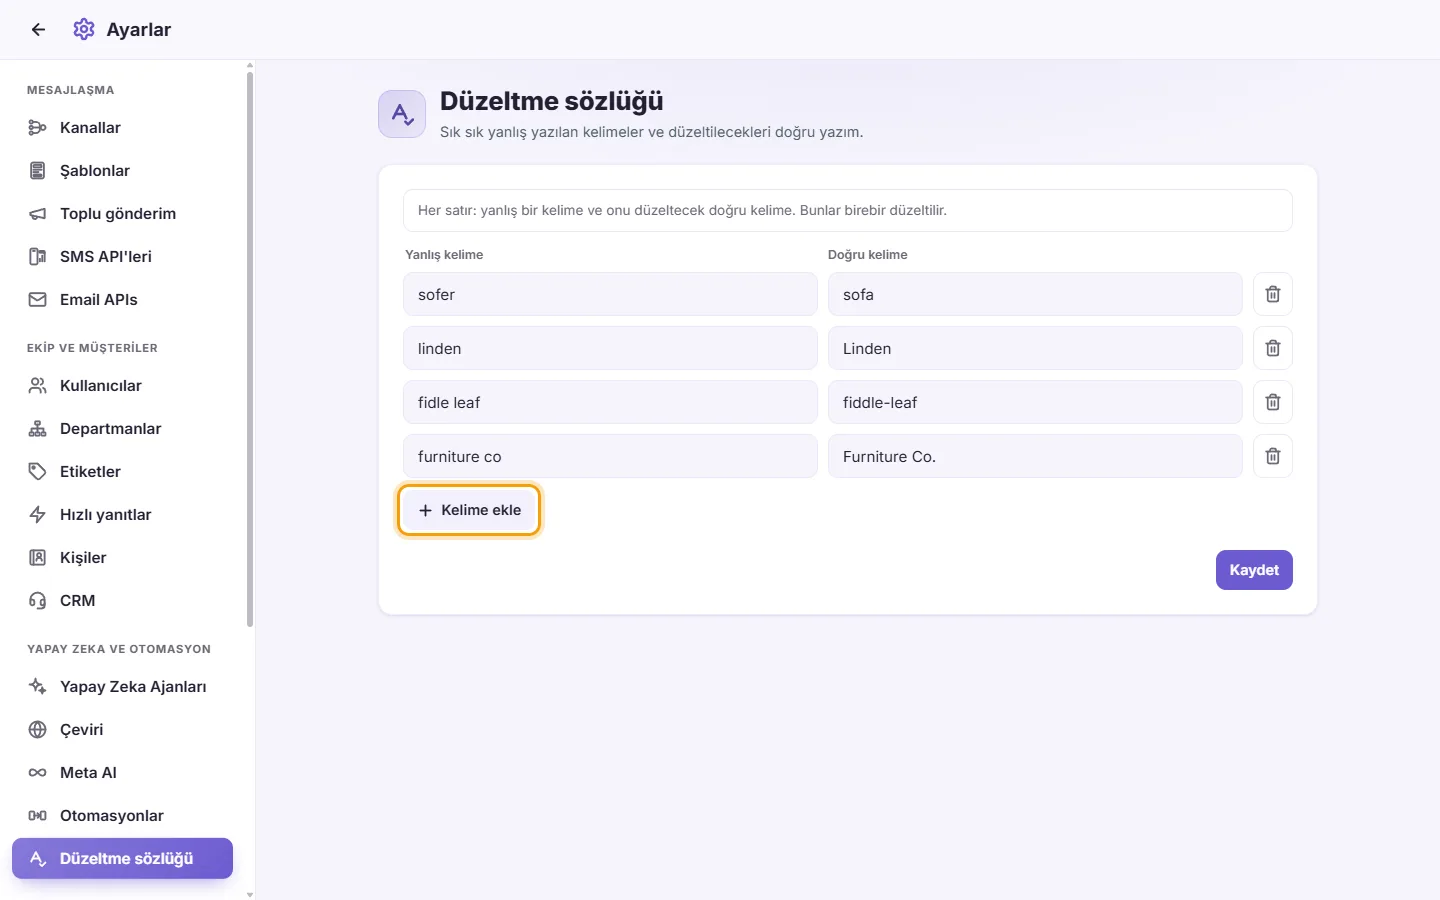The image size is (1440, 900).
Task: Click the Toplu gönderim megaphone icon
Action: tap(38, 214)
